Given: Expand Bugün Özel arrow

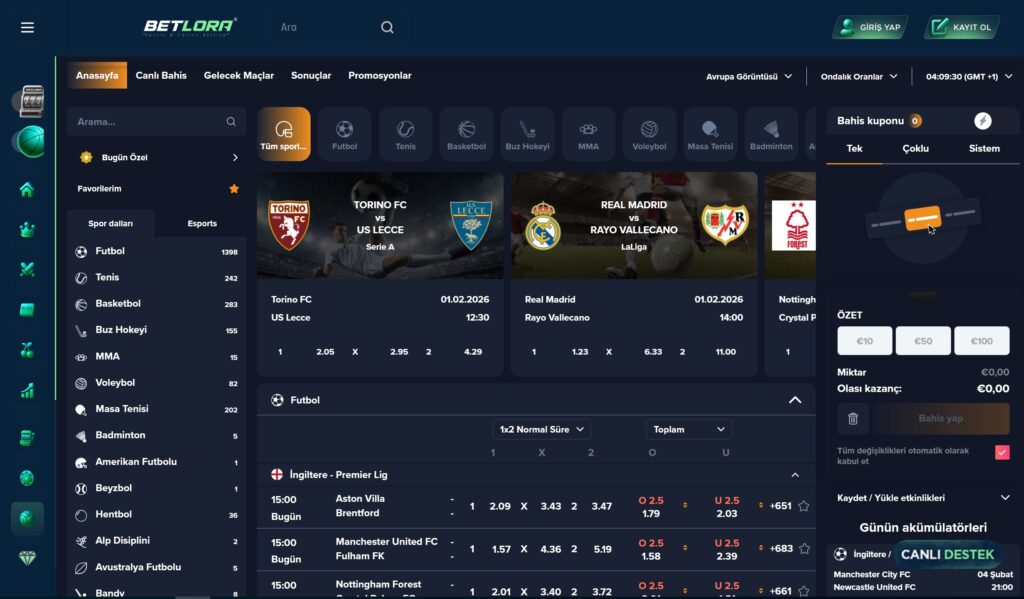Looking at the screenshot, I should pyautogui.click(x=235, y=157).
